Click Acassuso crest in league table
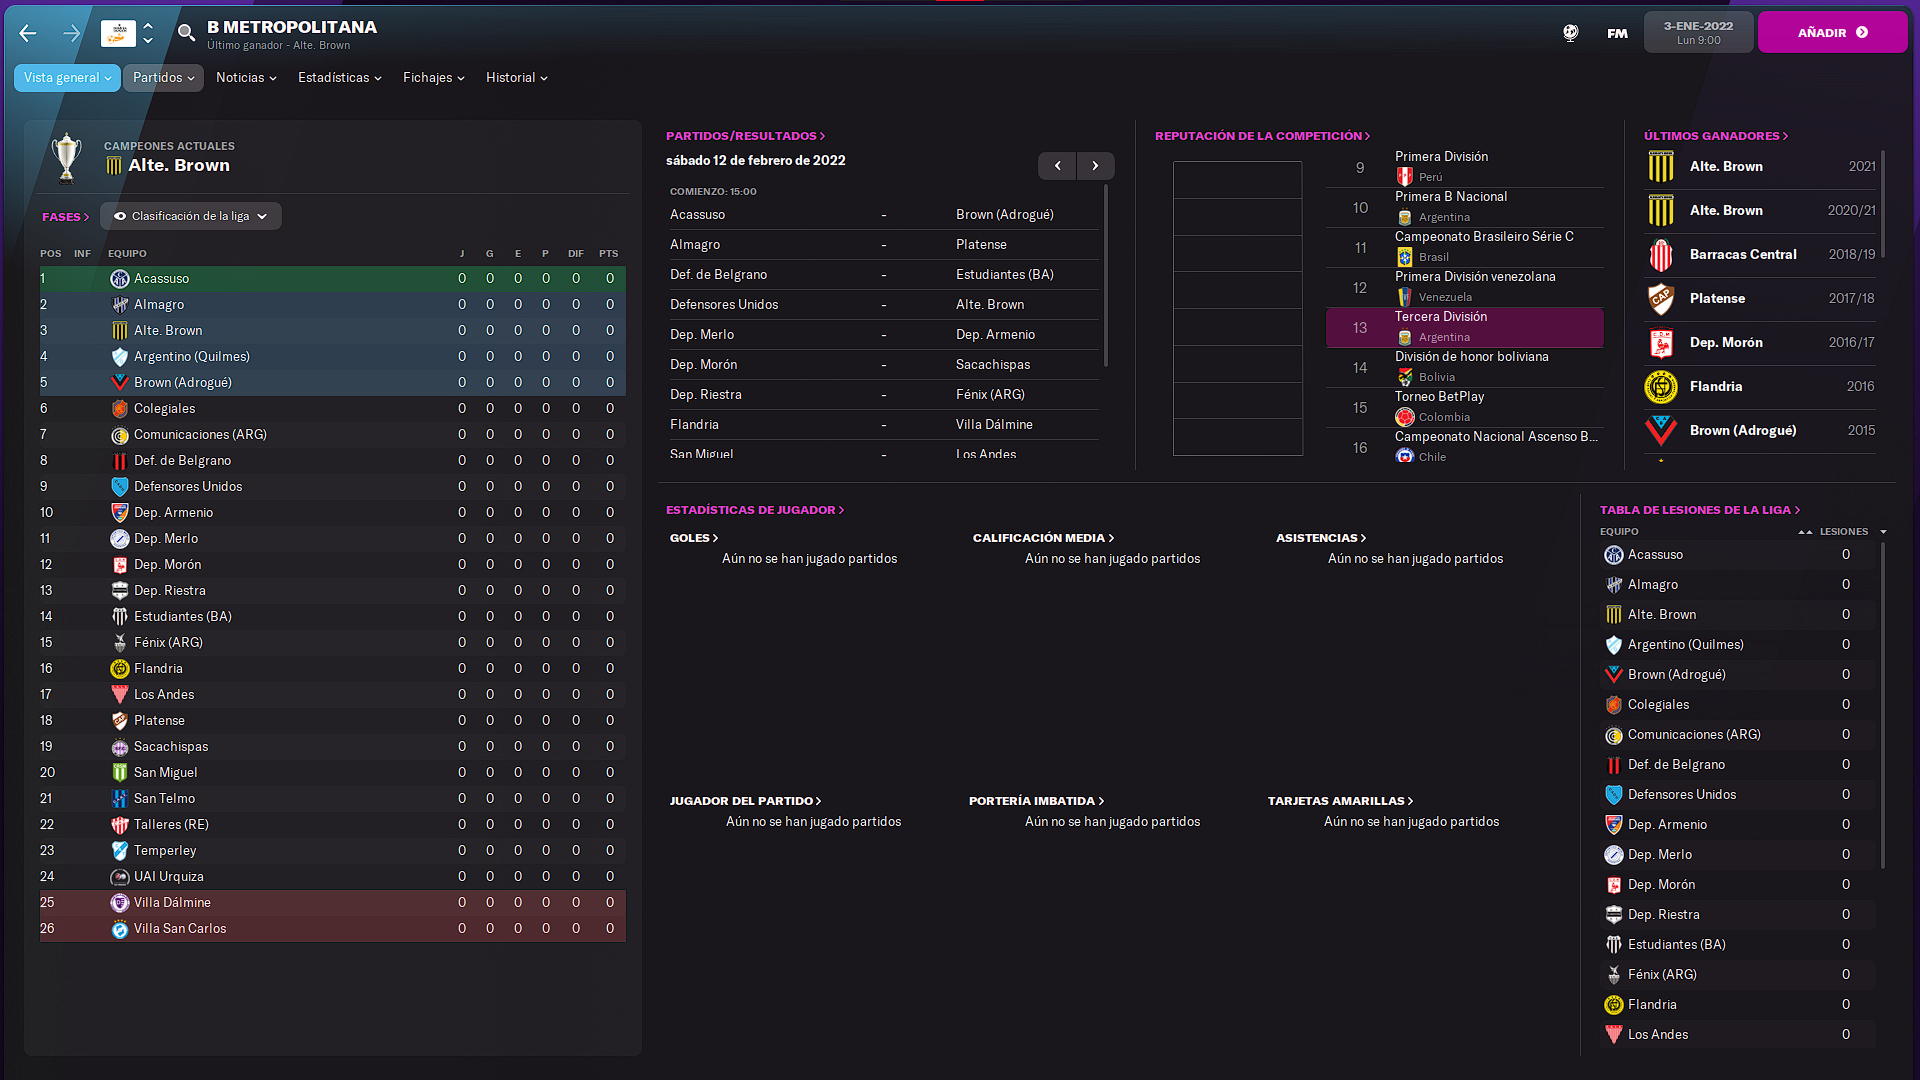 (x=119, y=279)
